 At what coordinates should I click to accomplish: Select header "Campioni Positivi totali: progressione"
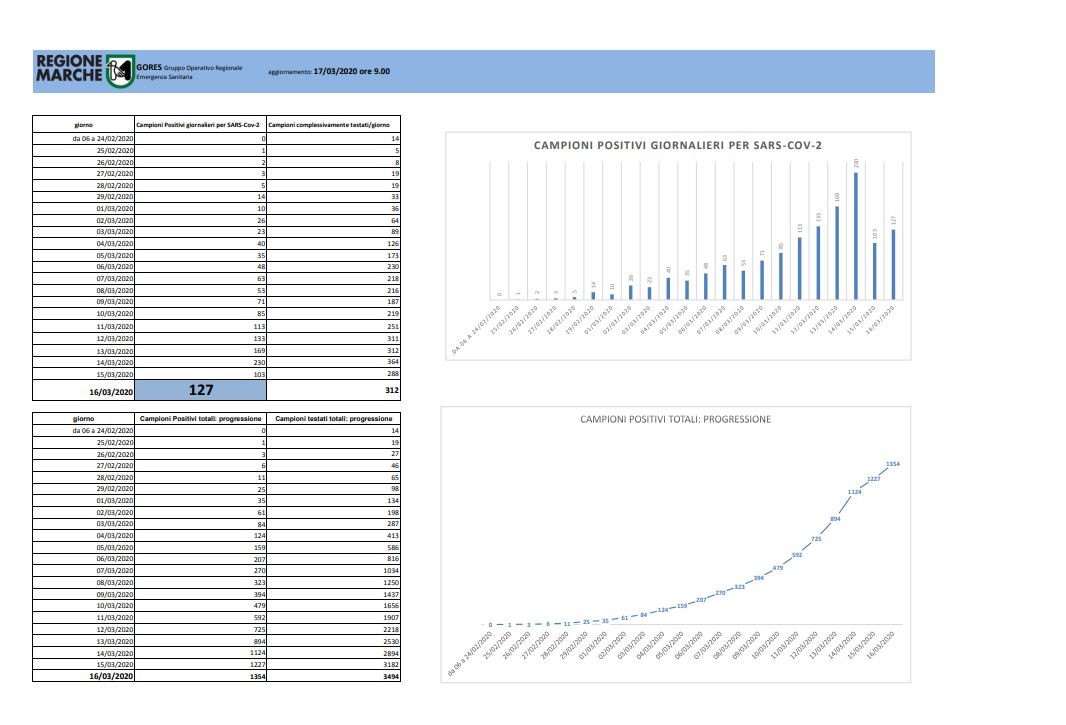tap(201, 419)
